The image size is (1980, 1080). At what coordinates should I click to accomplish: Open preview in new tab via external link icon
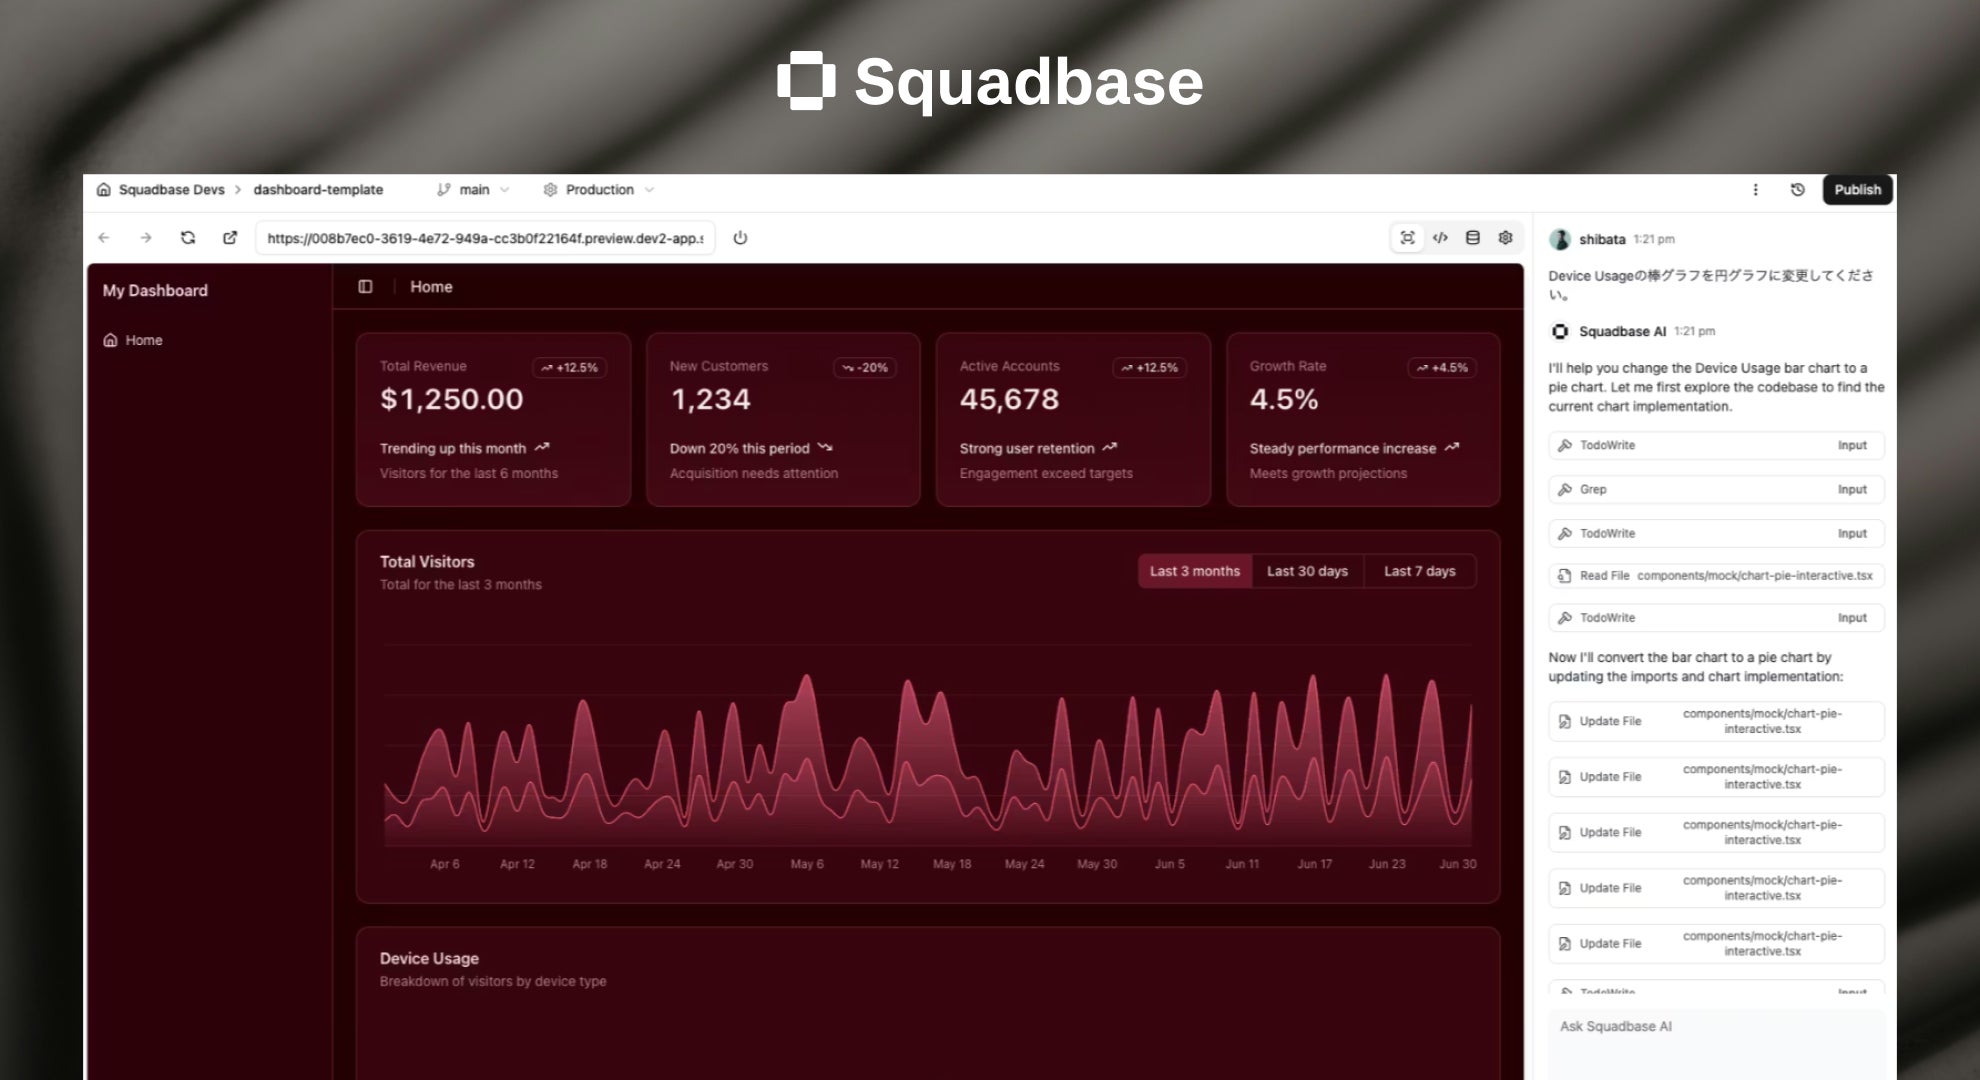coord(230,238)
